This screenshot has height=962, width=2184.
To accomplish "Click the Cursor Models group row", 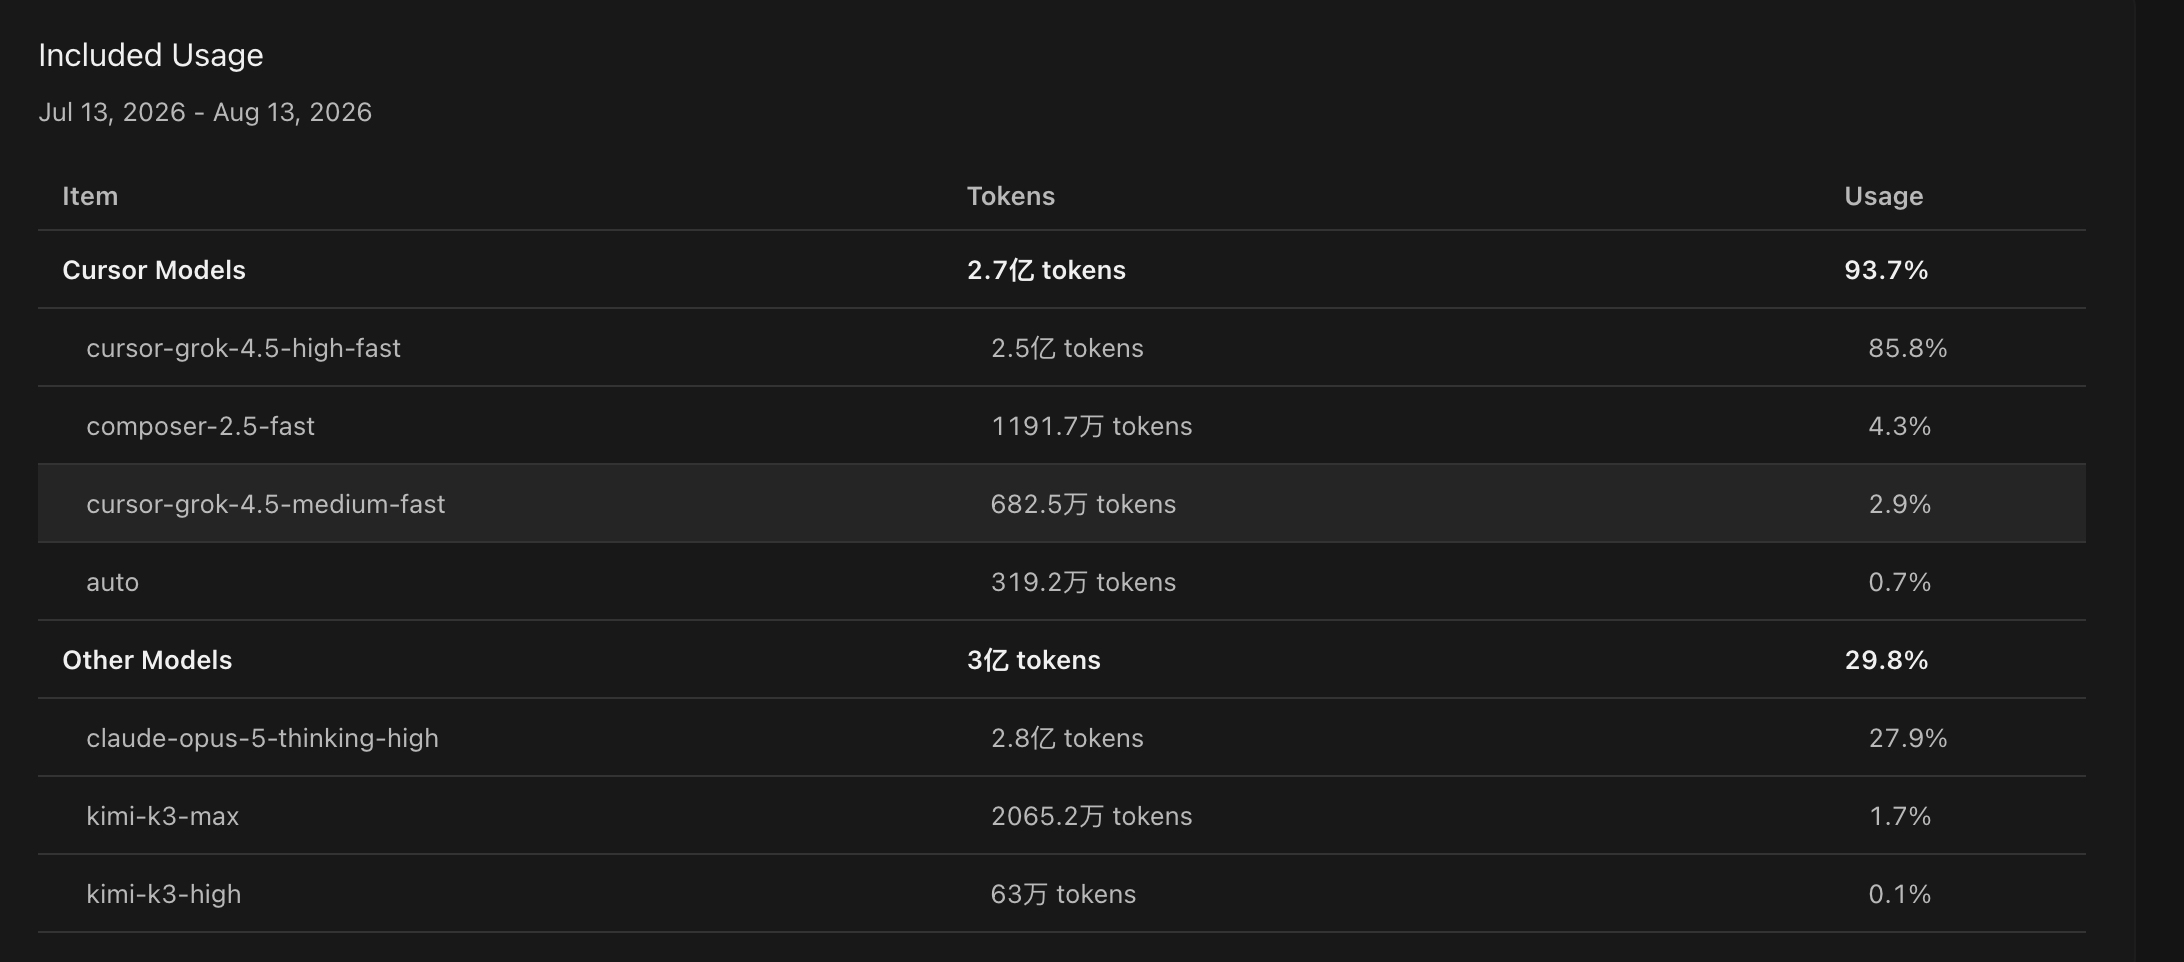I will [x=1062, y=270].
